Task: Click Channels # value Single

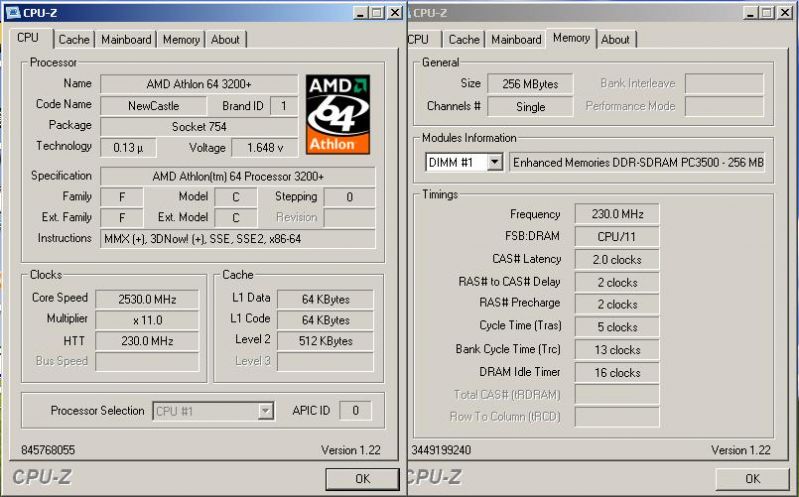Action: (x=530, y=107)
